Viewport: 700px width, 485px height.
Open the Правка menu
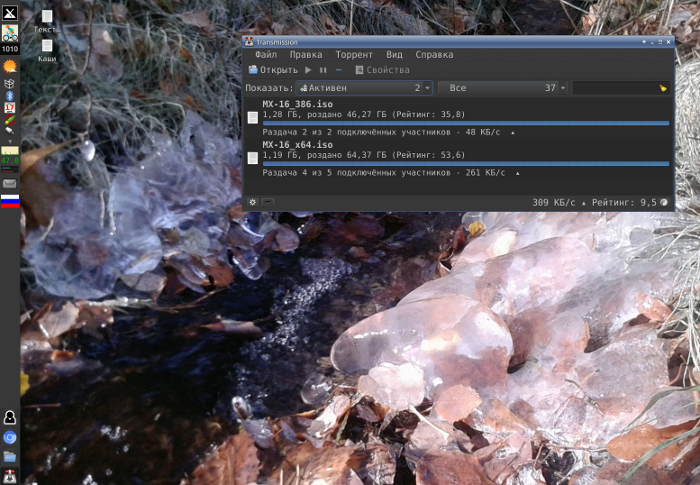tap(306, 54)
